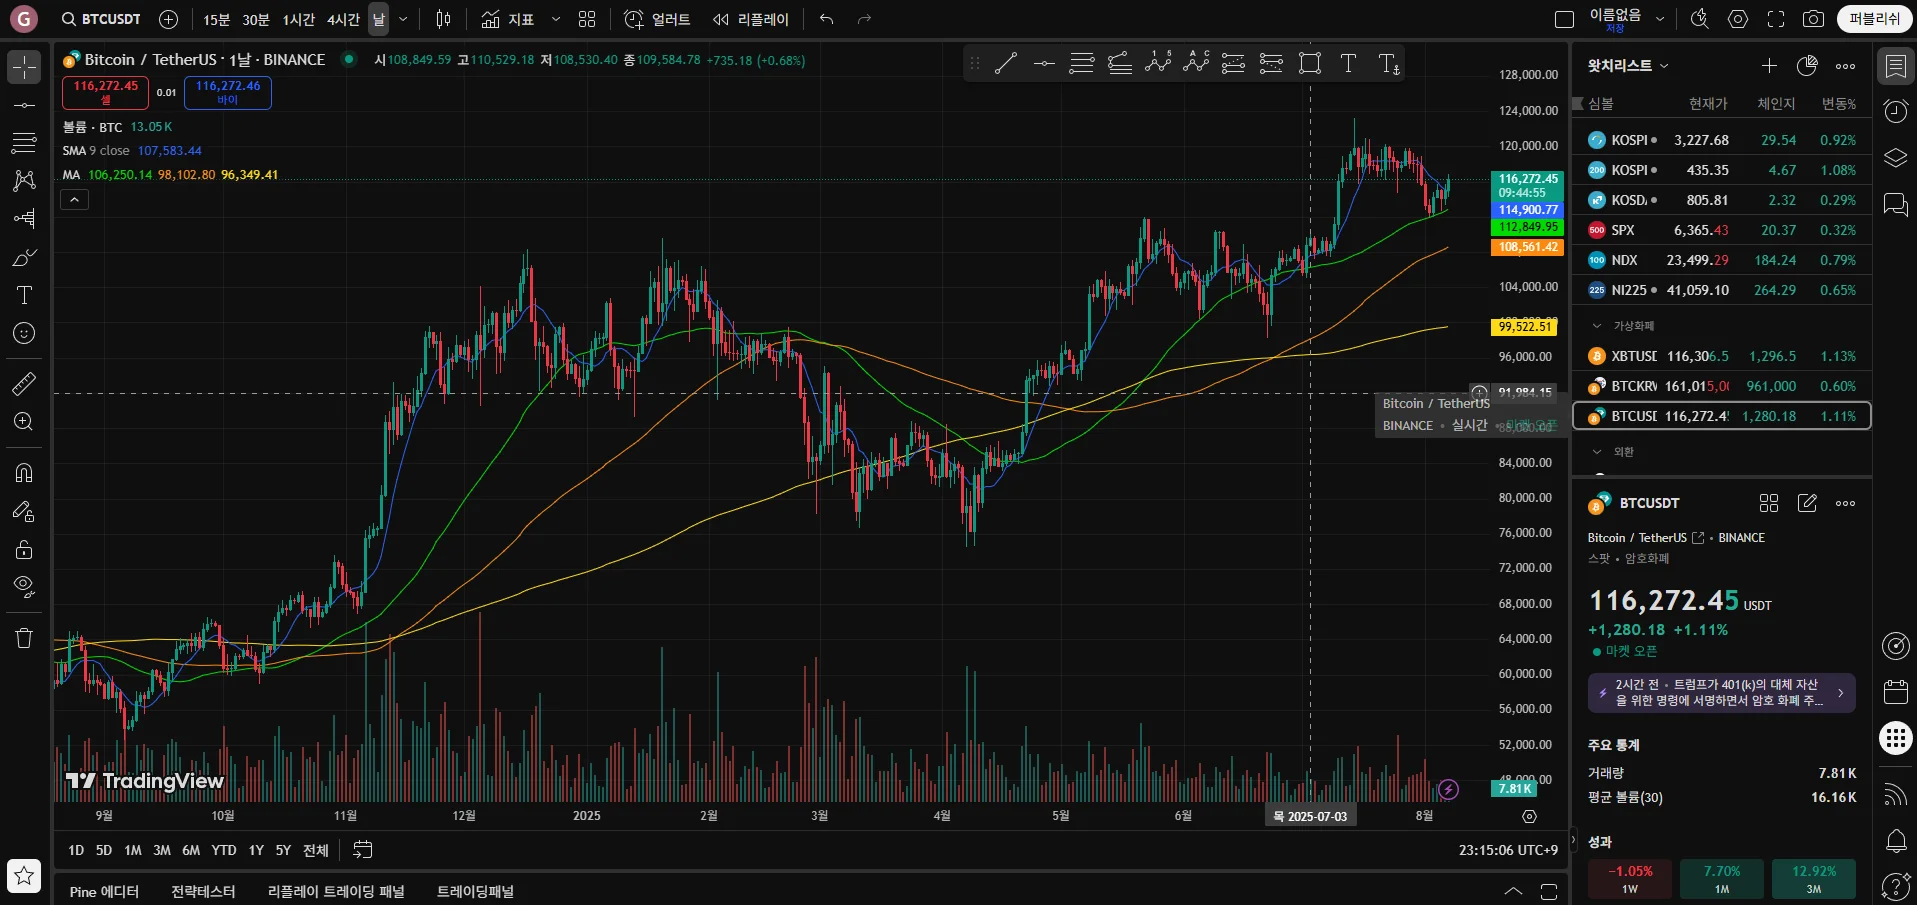Open the emoji sticker tool
The width and height of the screenshot is (1917, 905).
click(x=24, y=333)
